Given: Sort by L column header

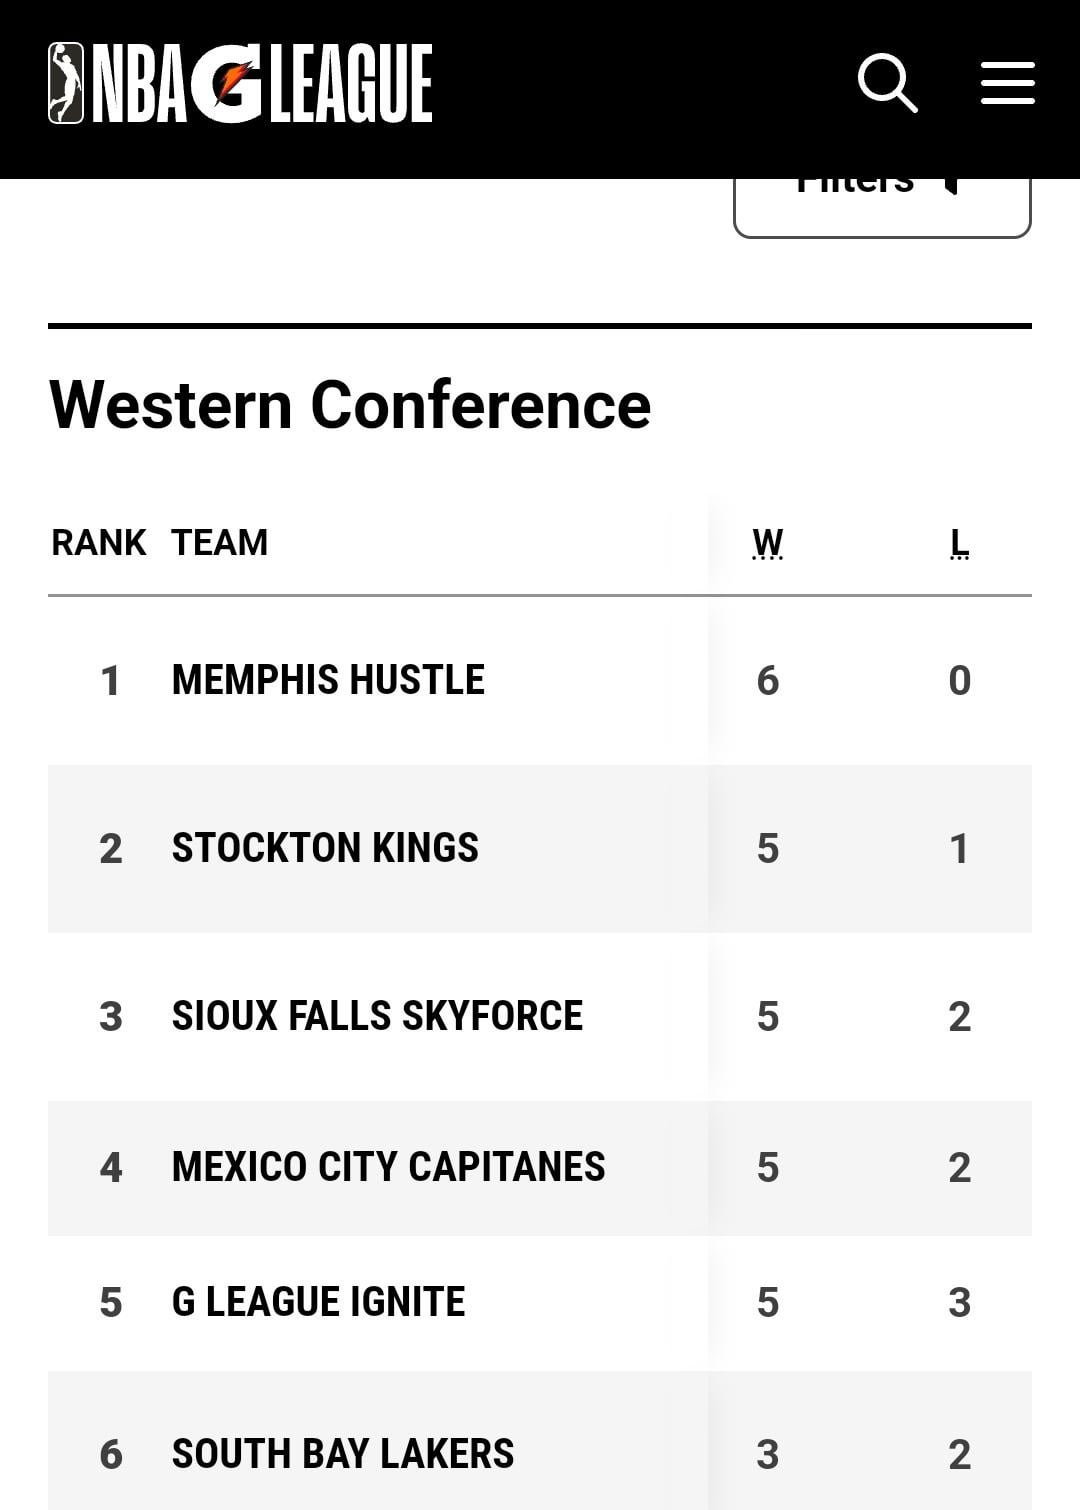Looking at the screenshot, I should pos(959,543).
